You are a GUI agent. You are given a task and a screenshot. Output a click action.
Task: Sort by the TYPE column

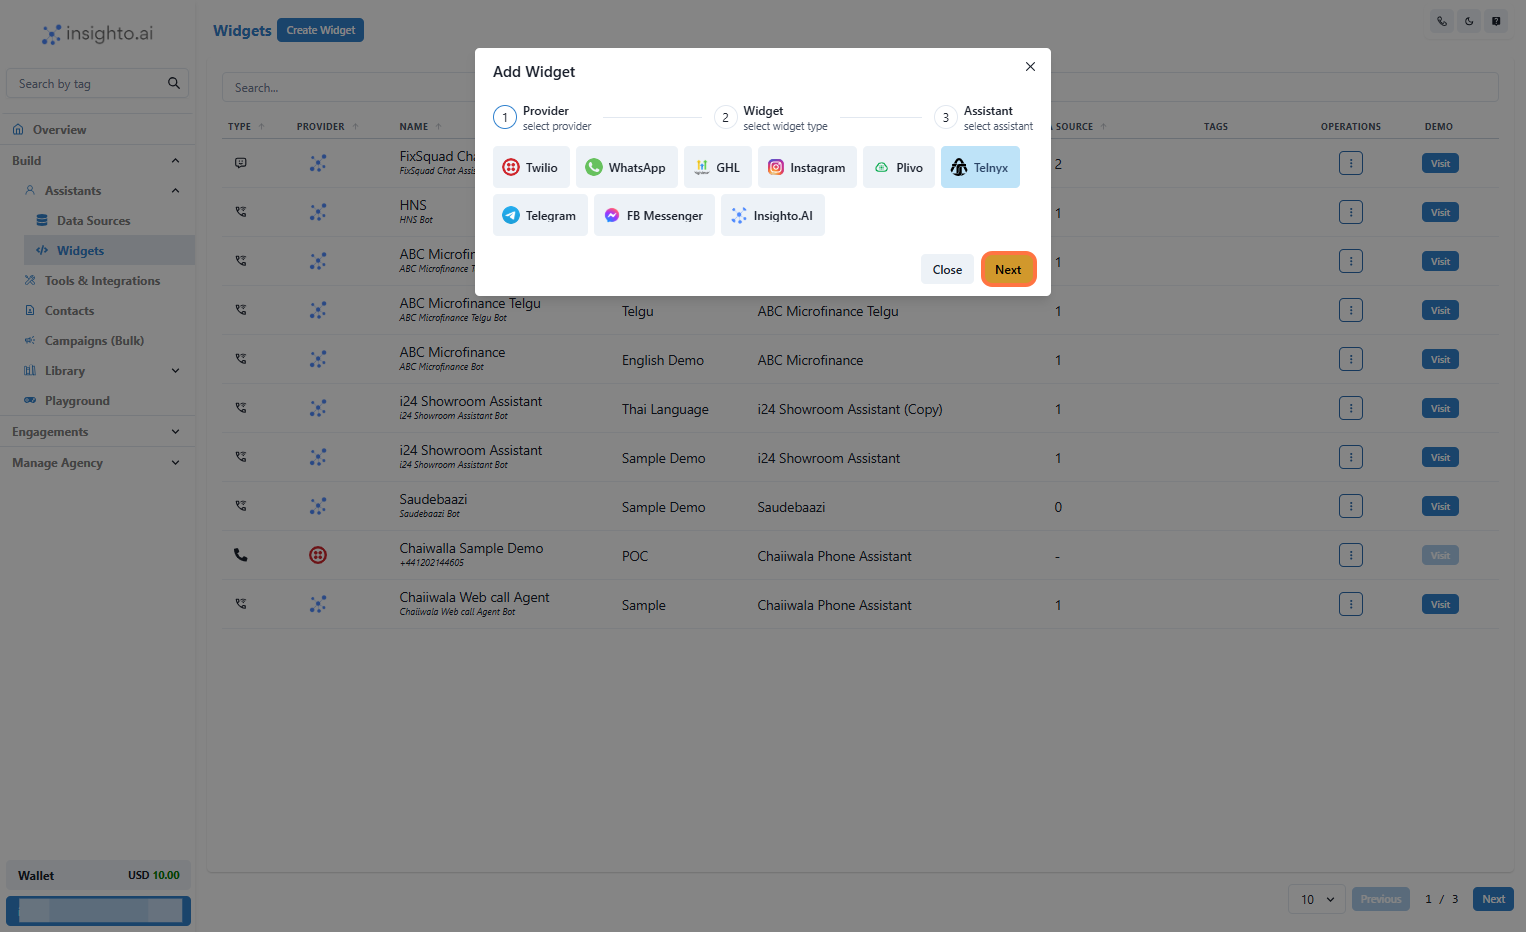[x=246, y=127]
